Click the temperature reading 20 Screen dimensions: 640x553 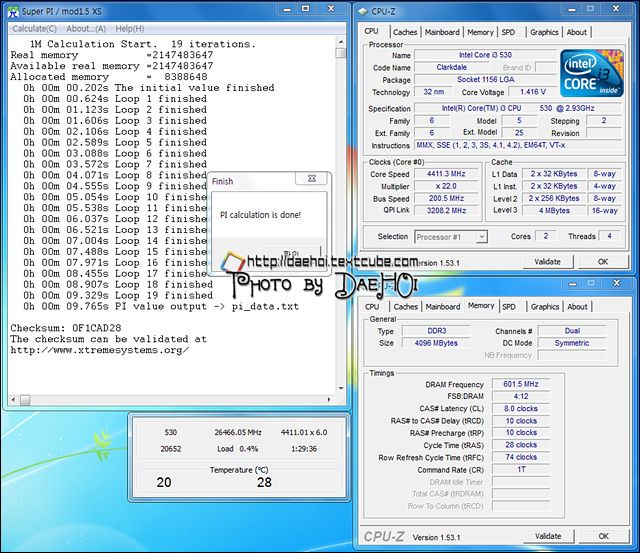(164, 482)
